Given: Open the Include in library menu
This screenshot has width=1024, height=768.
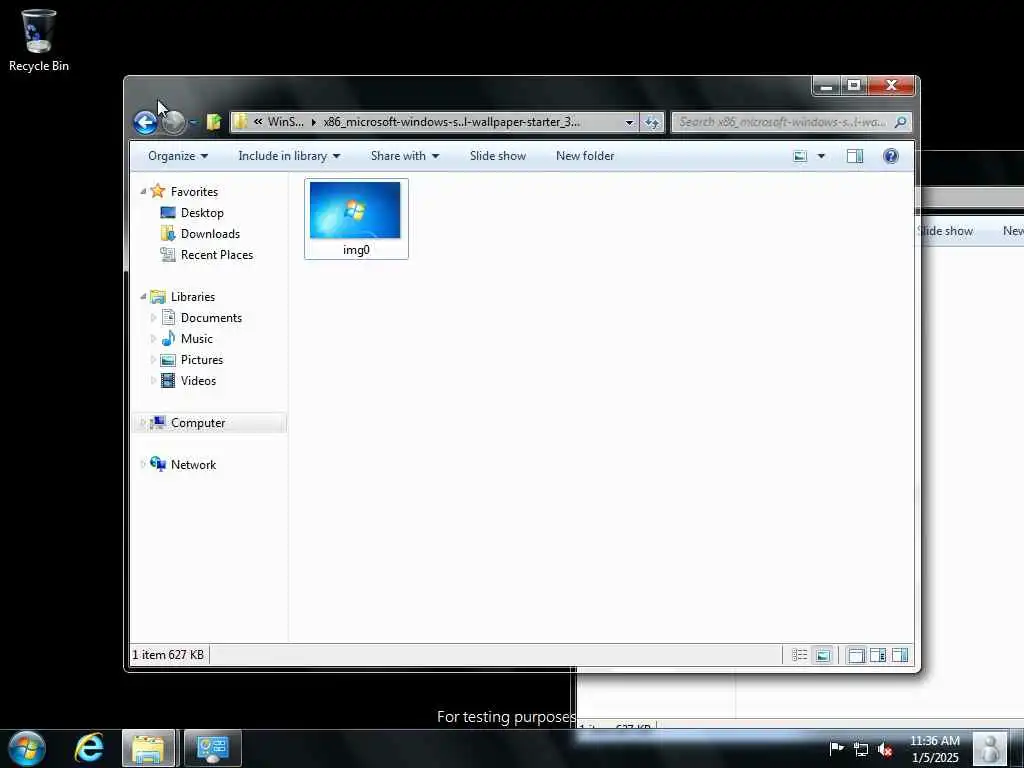Looking at the screenshot, I should 289,156.
